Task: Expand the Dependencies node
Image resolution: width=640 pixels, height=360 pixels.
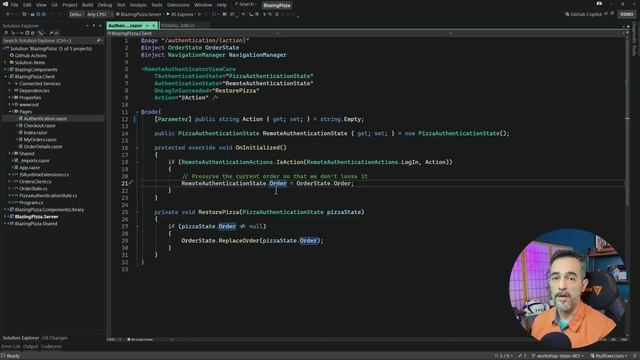Action: pos(10,91)
